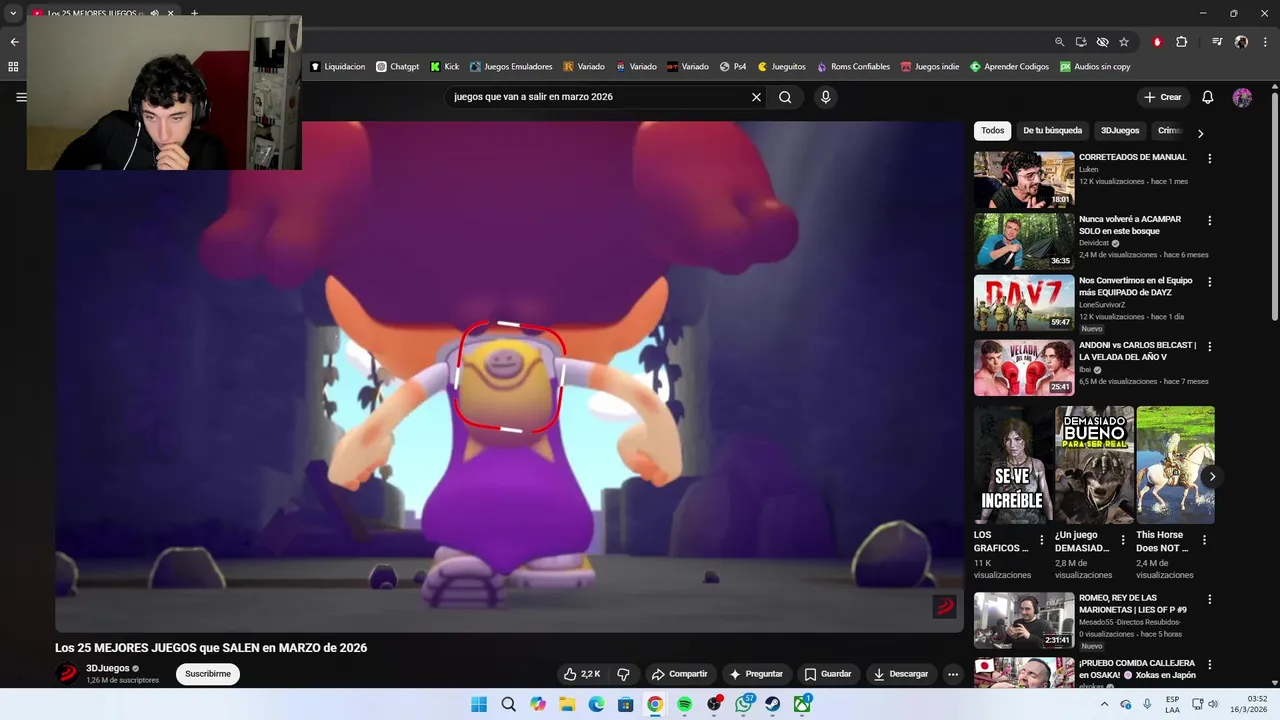Show hidden system tray icons chevron
Viewport: 1280px width, 720px height.
1104,704
